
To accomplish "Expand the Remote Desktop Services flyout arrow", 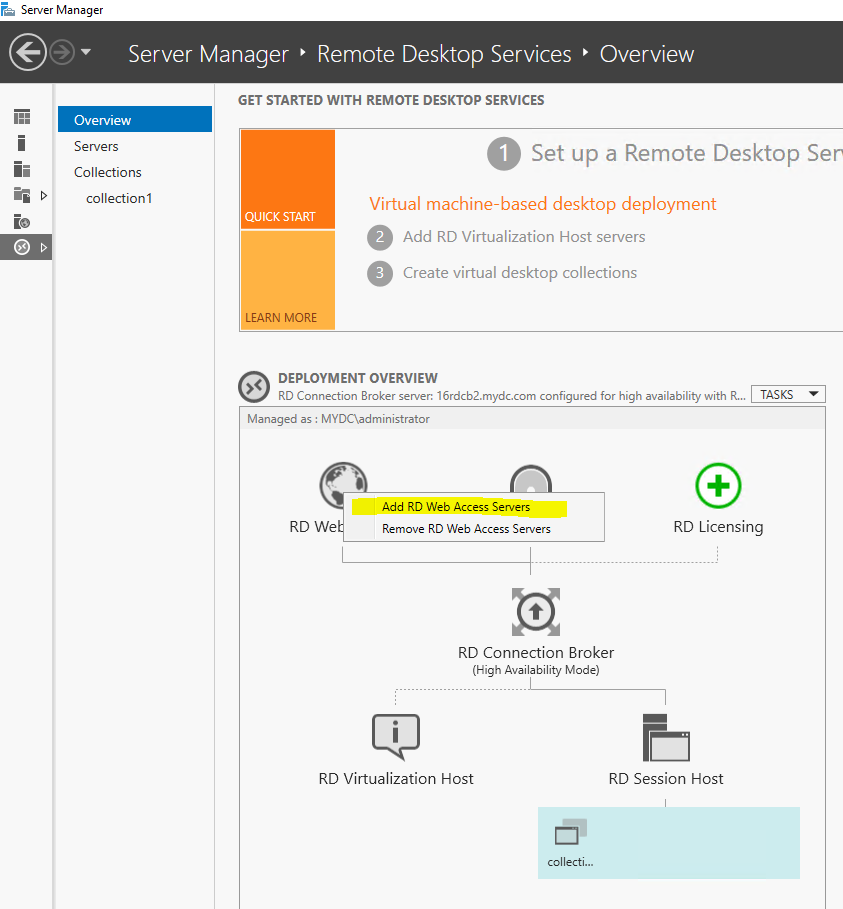I will click(x=44, y=247).
